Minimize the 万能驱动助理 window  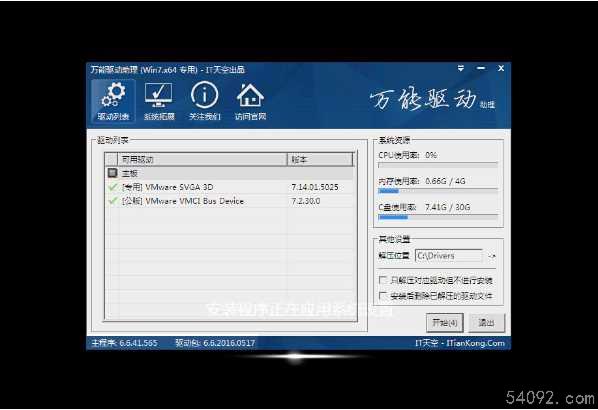coord(481,68)
